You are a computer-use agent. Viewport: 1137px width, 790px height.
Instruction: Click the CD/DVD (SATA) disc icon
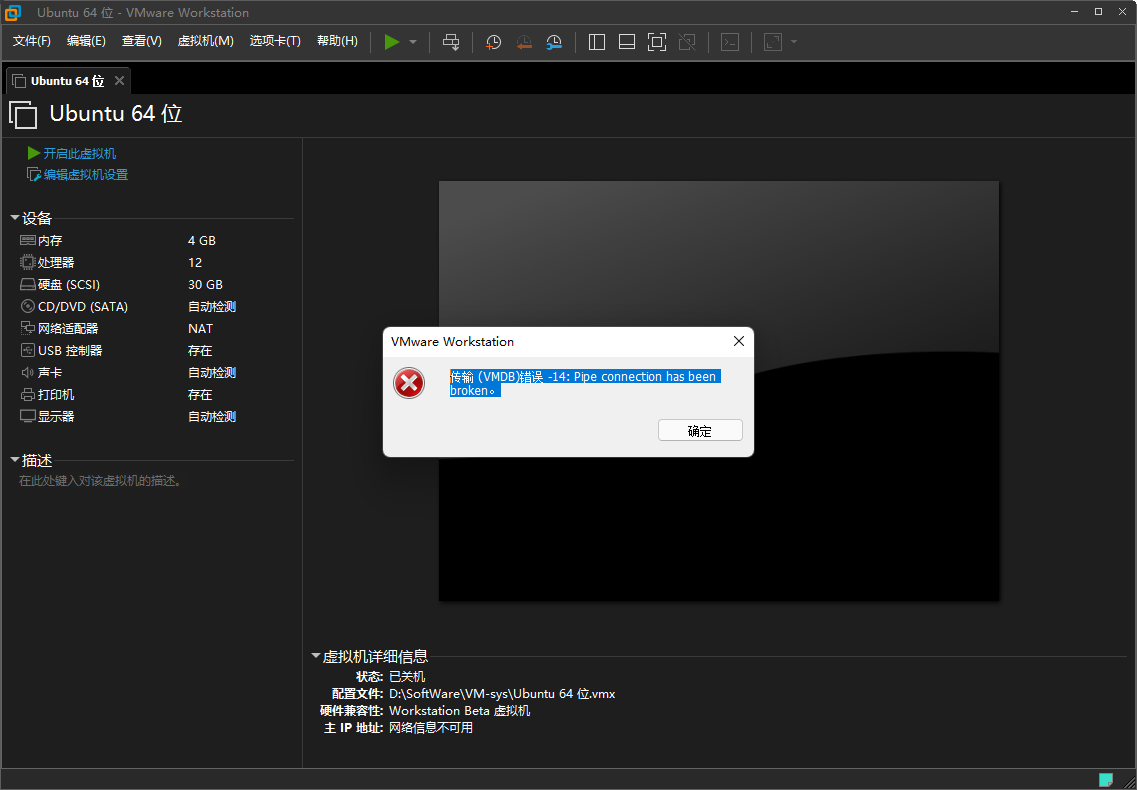click(28, 306)
